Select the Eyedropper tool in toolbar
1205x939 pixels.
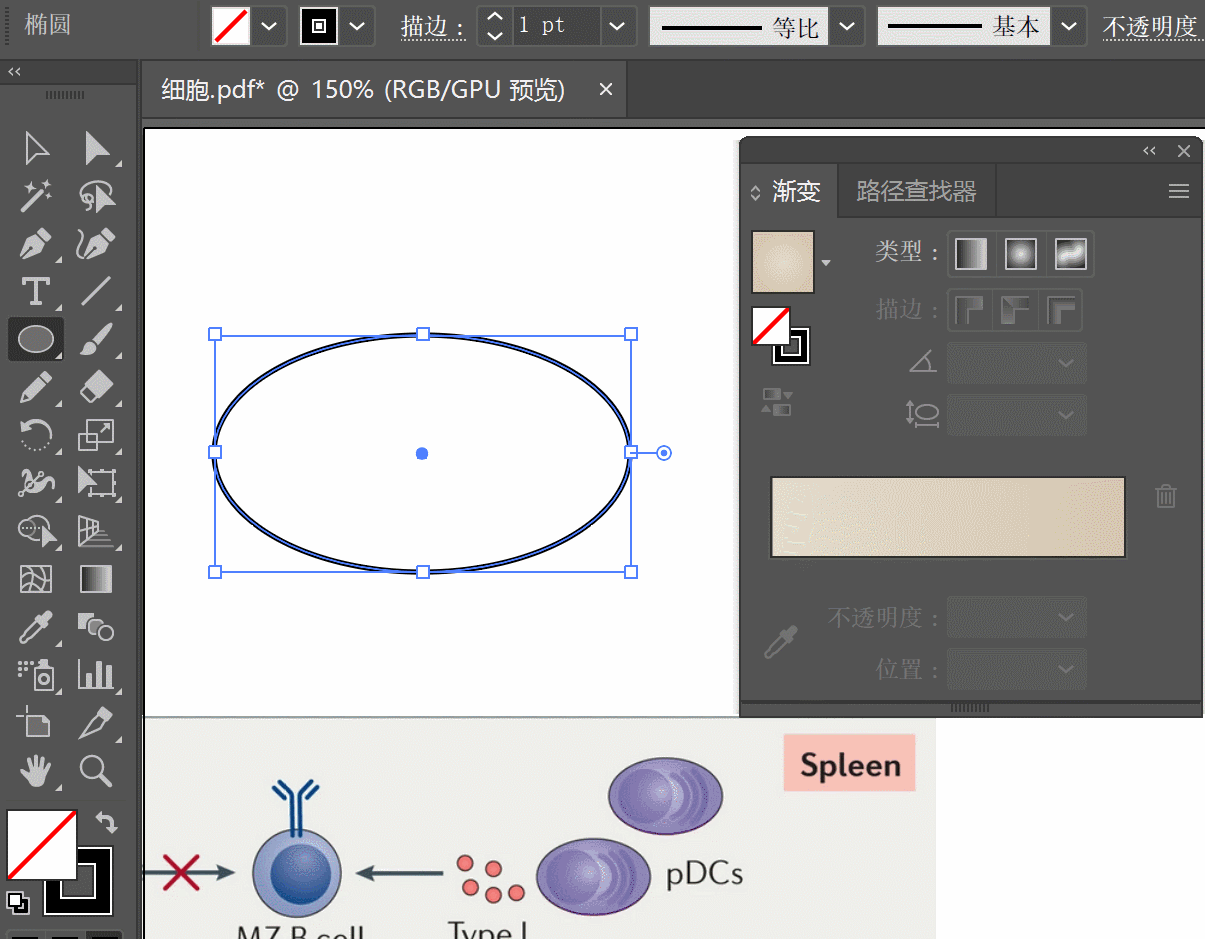click(37, 627)
